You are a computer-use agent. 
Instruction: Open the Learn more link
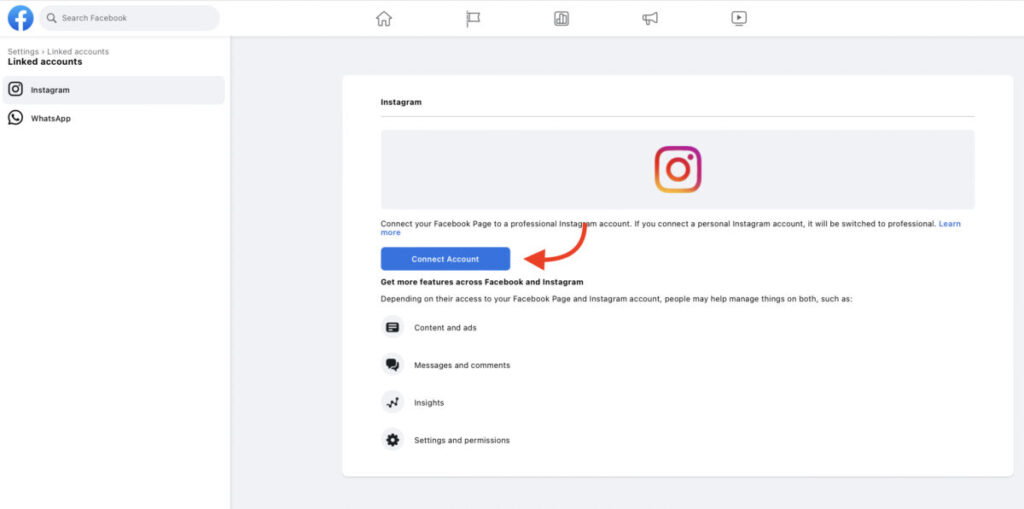point(950,223)
